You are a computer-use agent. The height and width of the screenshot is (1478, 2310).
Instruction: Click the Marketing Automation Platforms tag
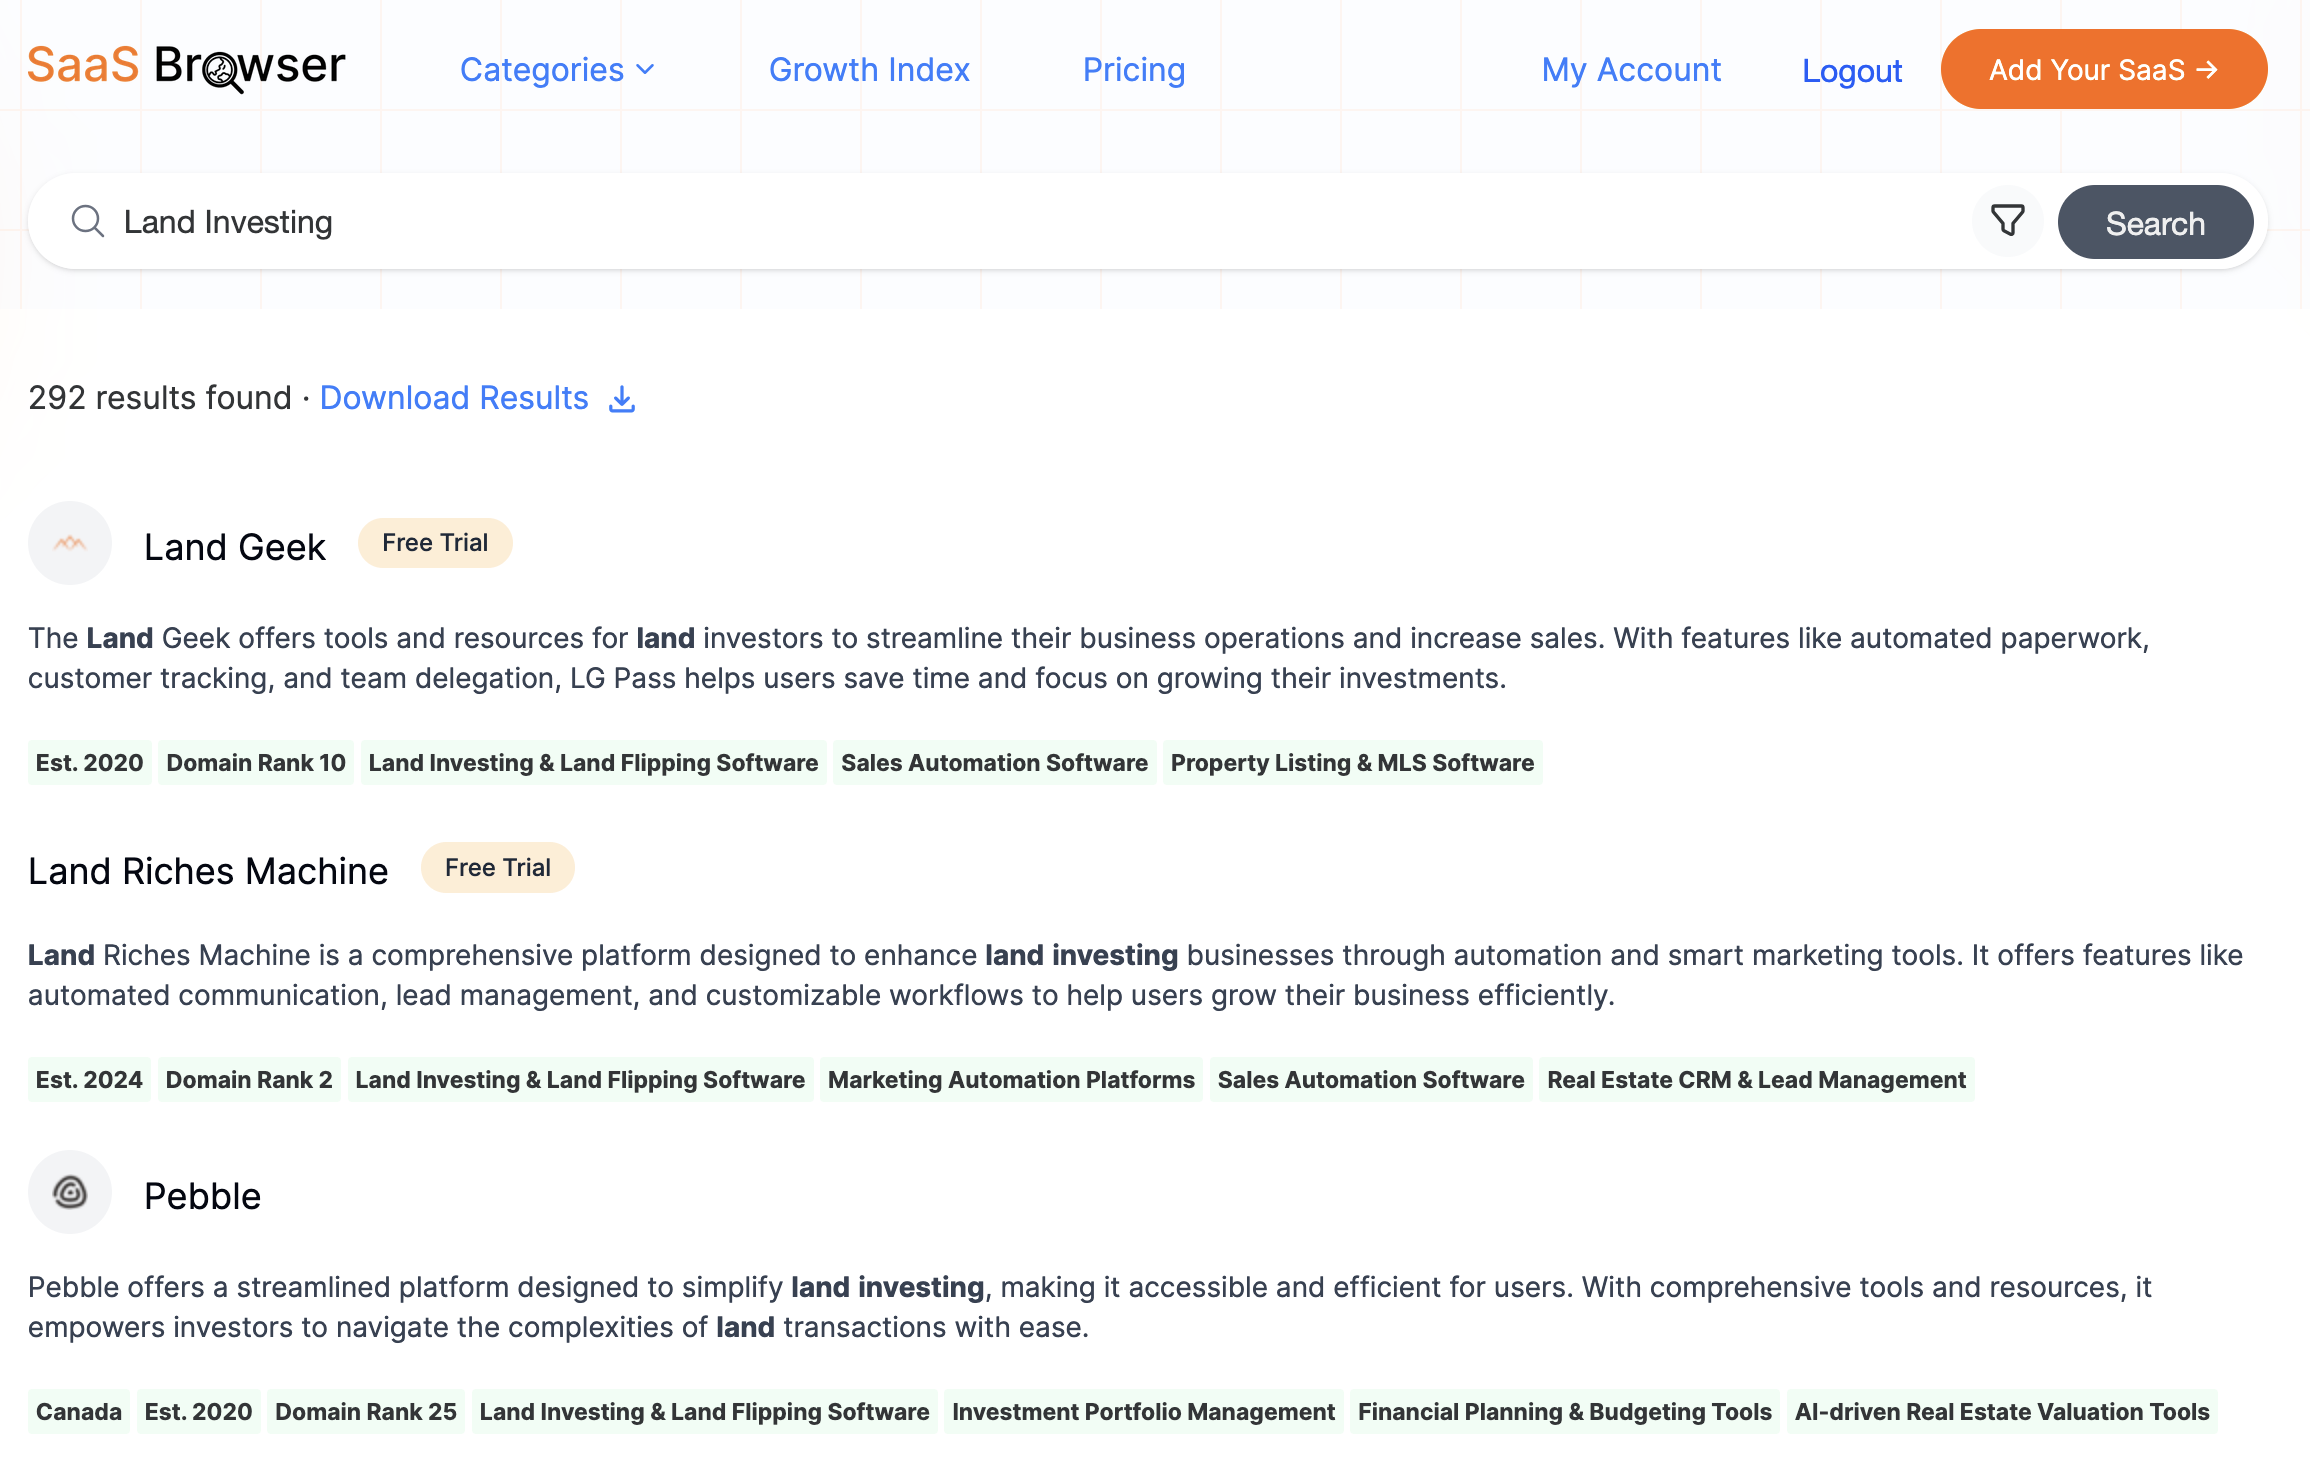click(1011, 1080)
